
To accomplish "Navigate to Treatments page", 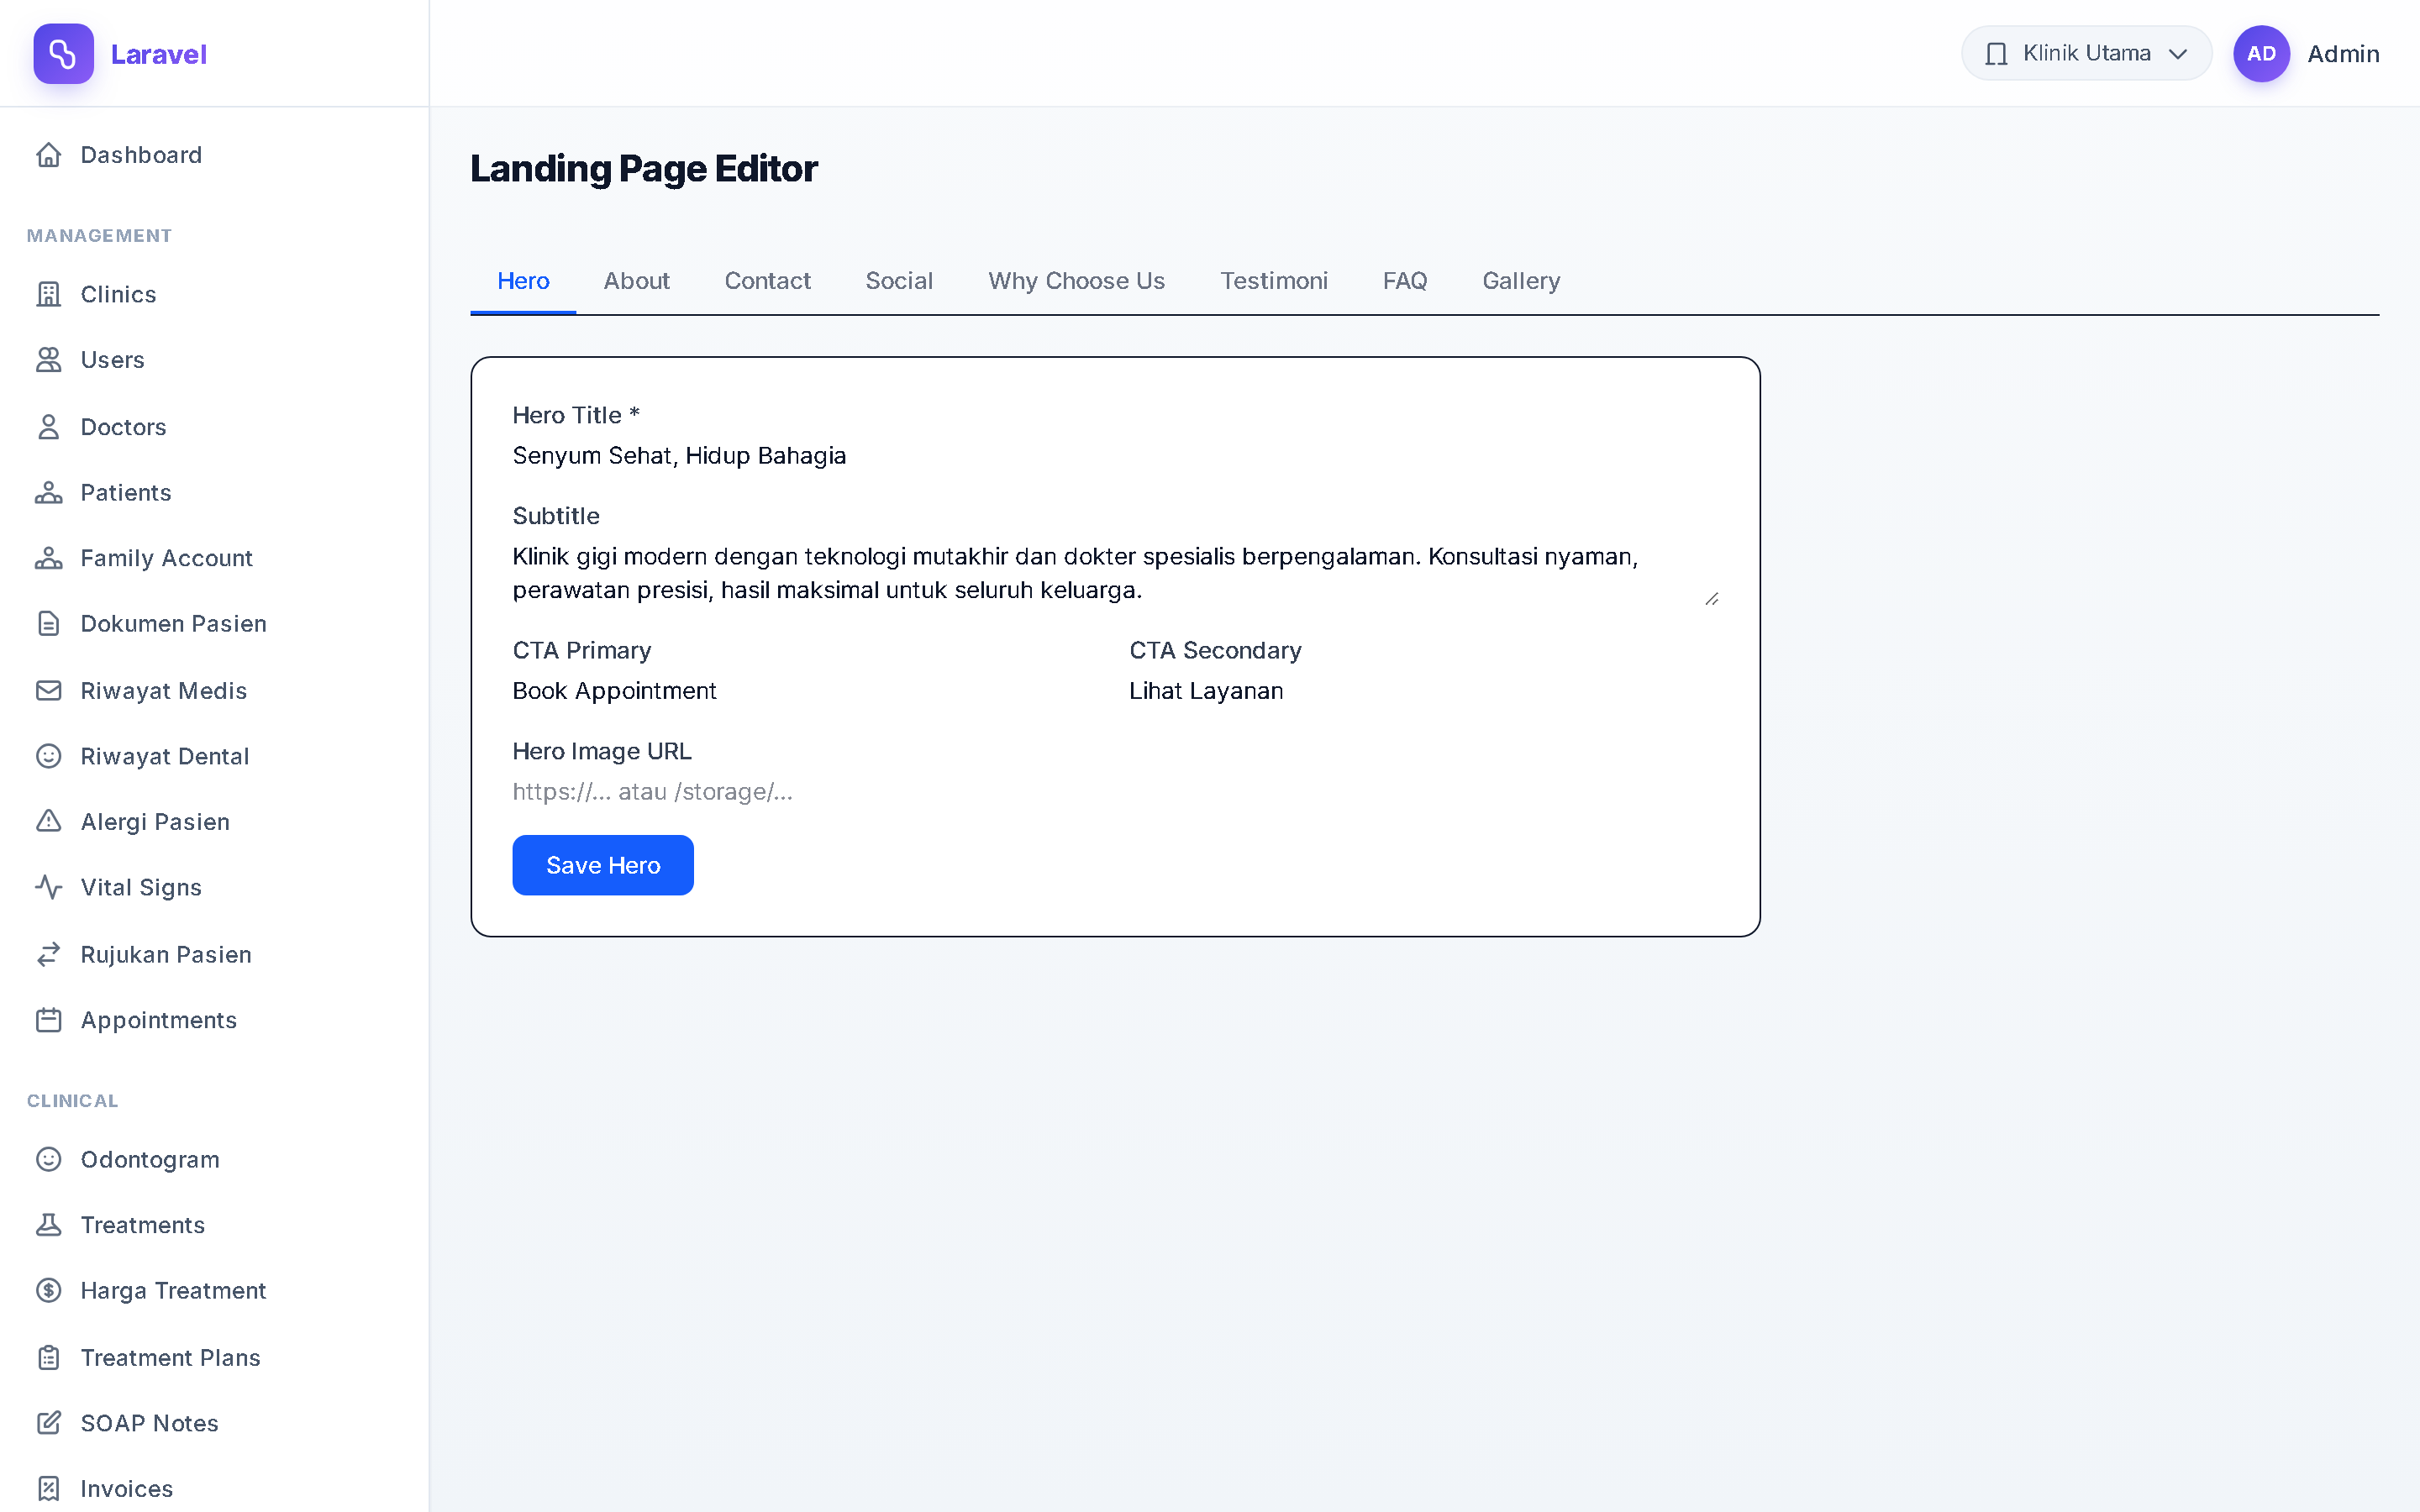I will pyautogui.click(x=214, y=1225).
